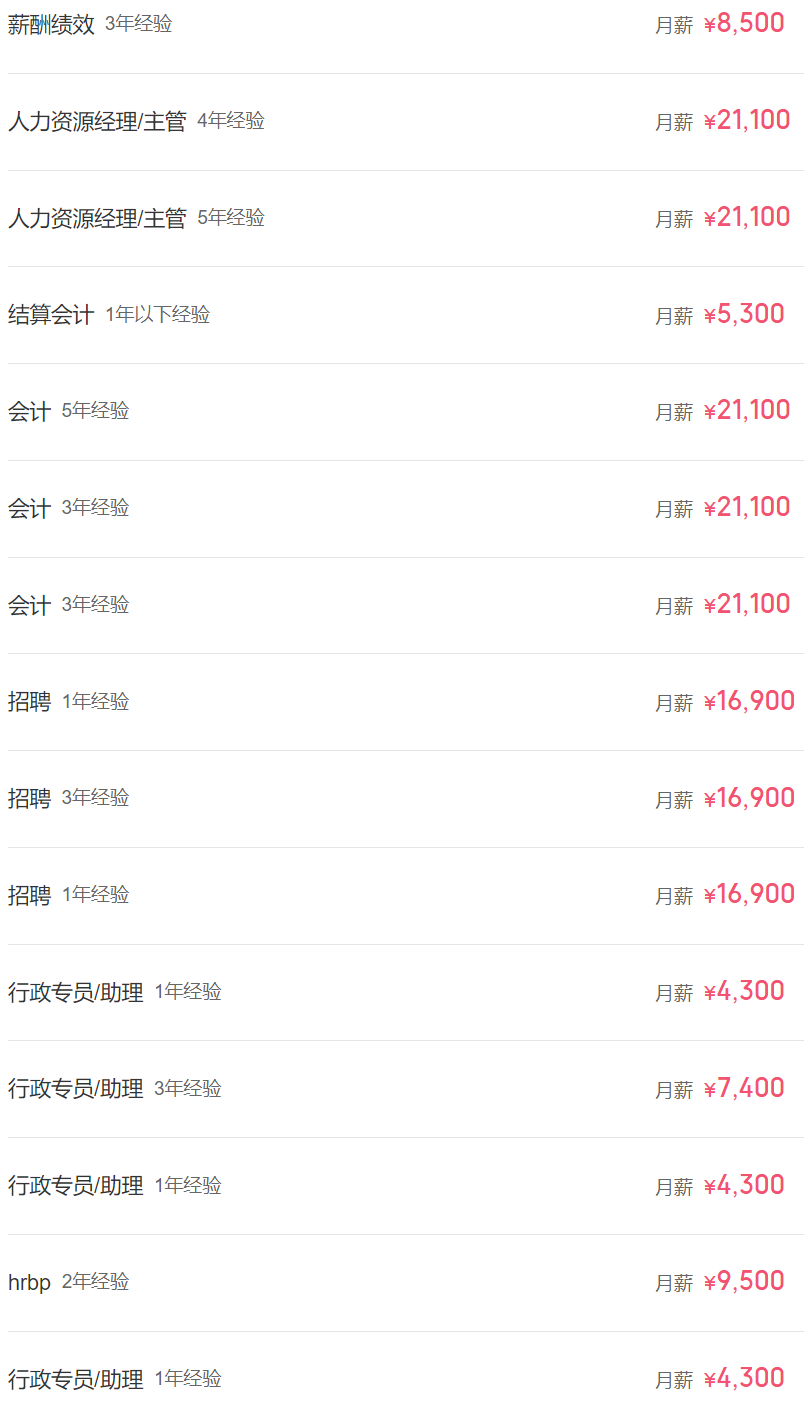Open the 薪酬绩效 job listing
804x1405 pixels.
tap(51, 24)
